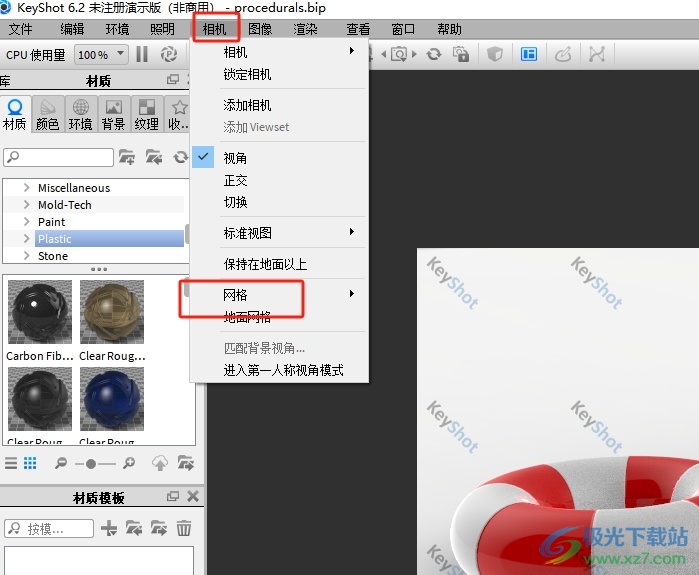Expand the Stone folder arrow
Screen dimensions: 699x575
coord(26,255)
